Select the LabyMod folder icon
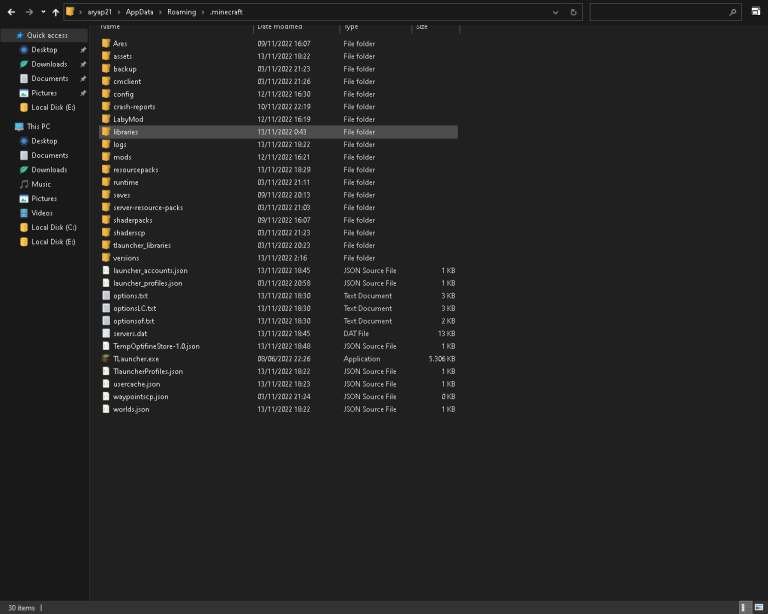 point(106,119)
